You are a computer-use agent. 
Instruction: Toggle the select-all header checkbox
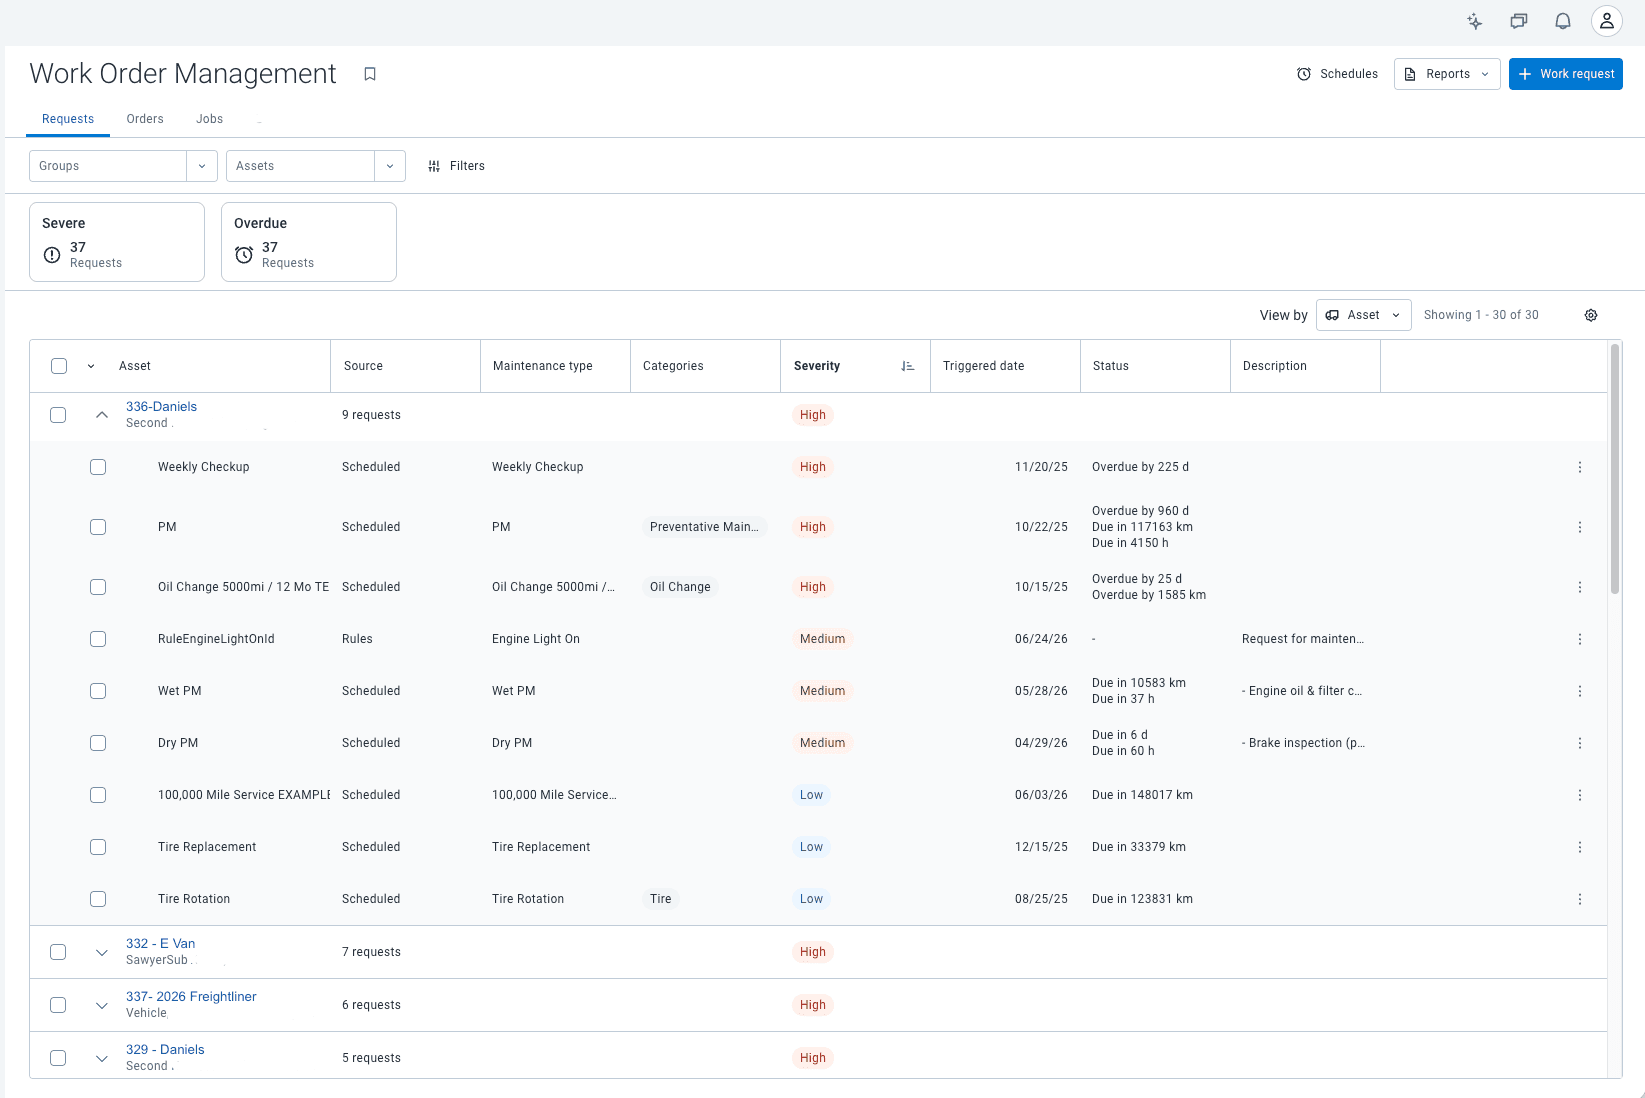[59, 366]
